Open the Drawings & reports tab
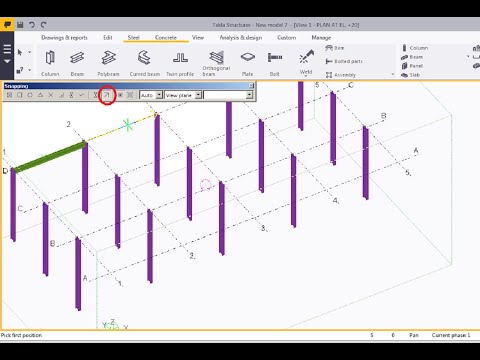The height and width of the screenshot is (360, 480). click(x=64, y=38)
